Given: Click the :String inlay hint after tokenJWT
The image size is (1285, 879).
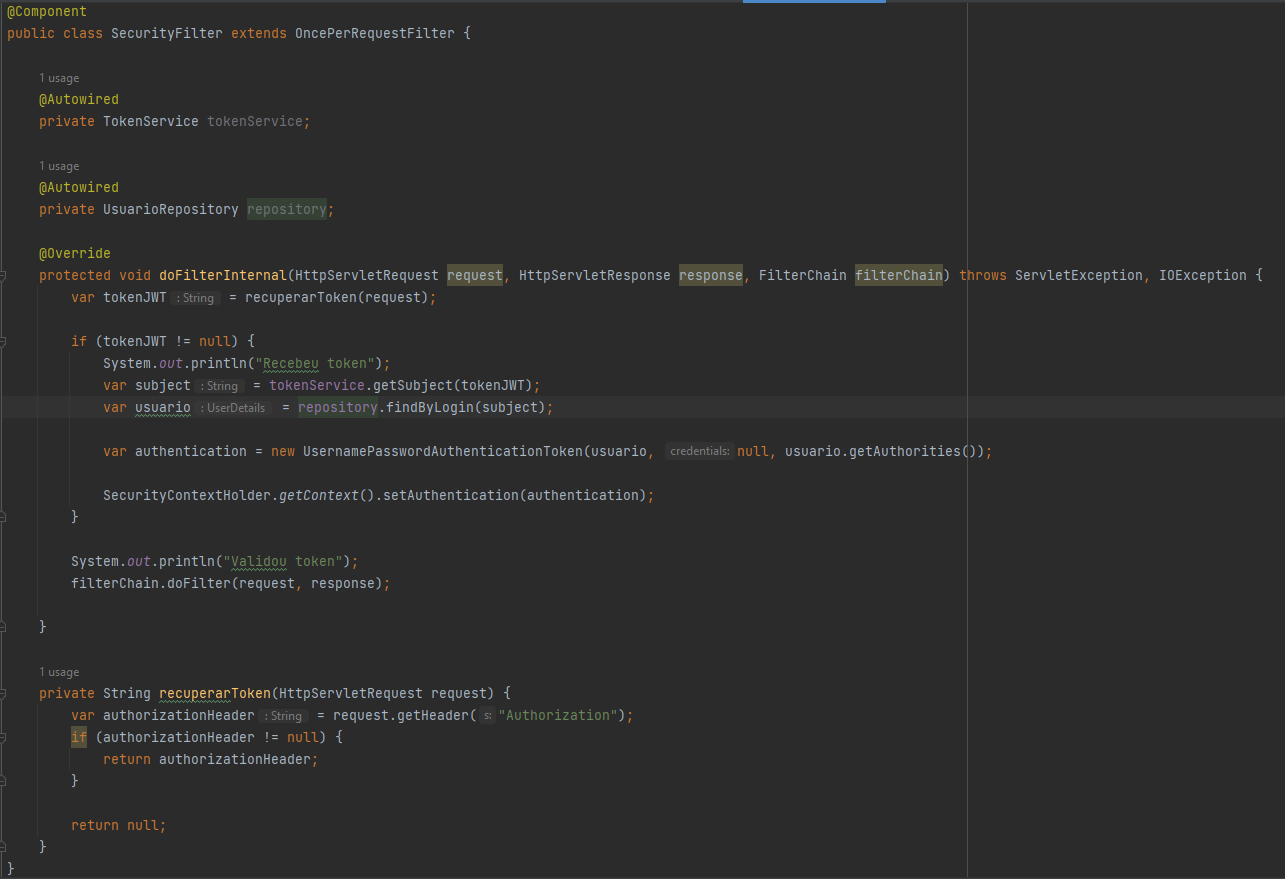Looking at the screenshot, I should tap(196, 298).
